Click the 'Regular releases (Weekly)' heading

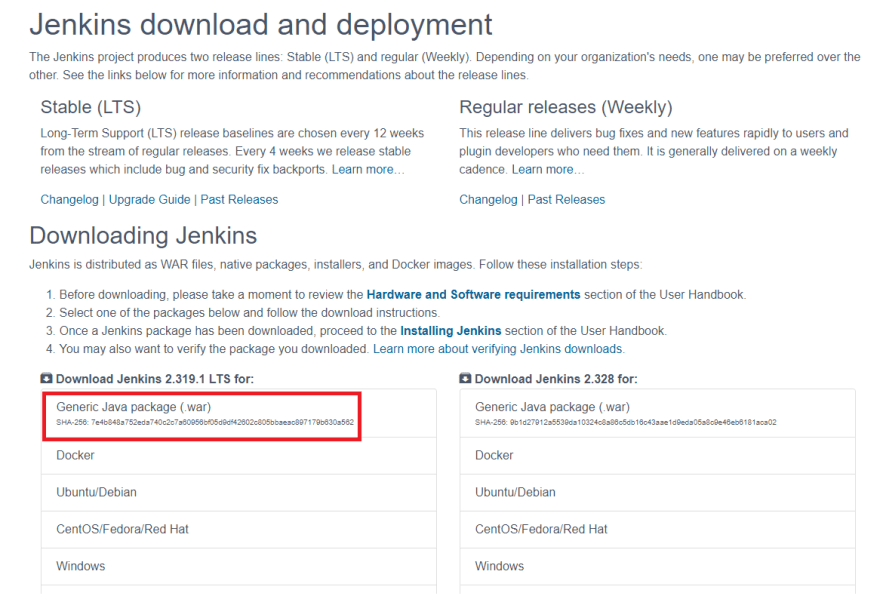click(x=566, y=107)
